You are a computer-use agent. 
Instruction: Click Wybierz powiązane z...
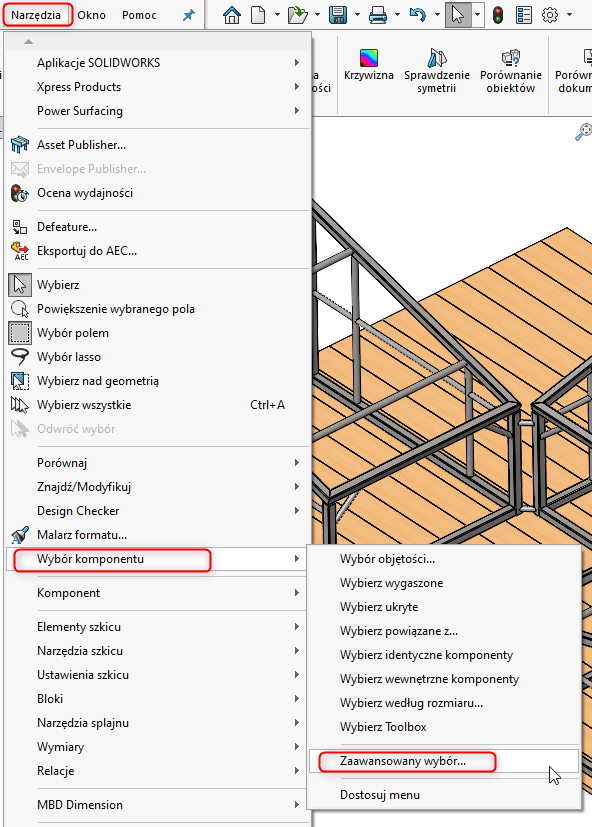tap(444, 631)
